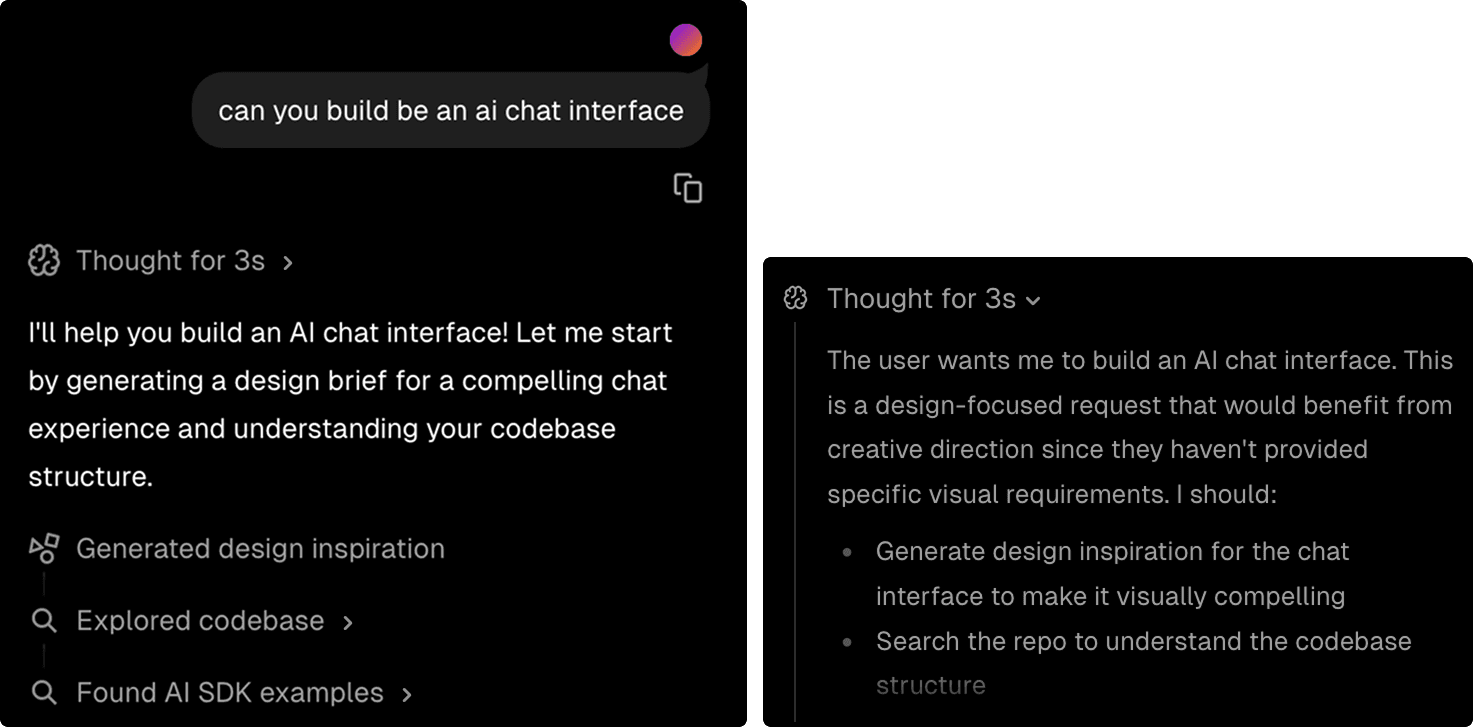Toggle visibility of the thinking details
Viewport: 1473px width, 727px height.
pos(1033,300)
